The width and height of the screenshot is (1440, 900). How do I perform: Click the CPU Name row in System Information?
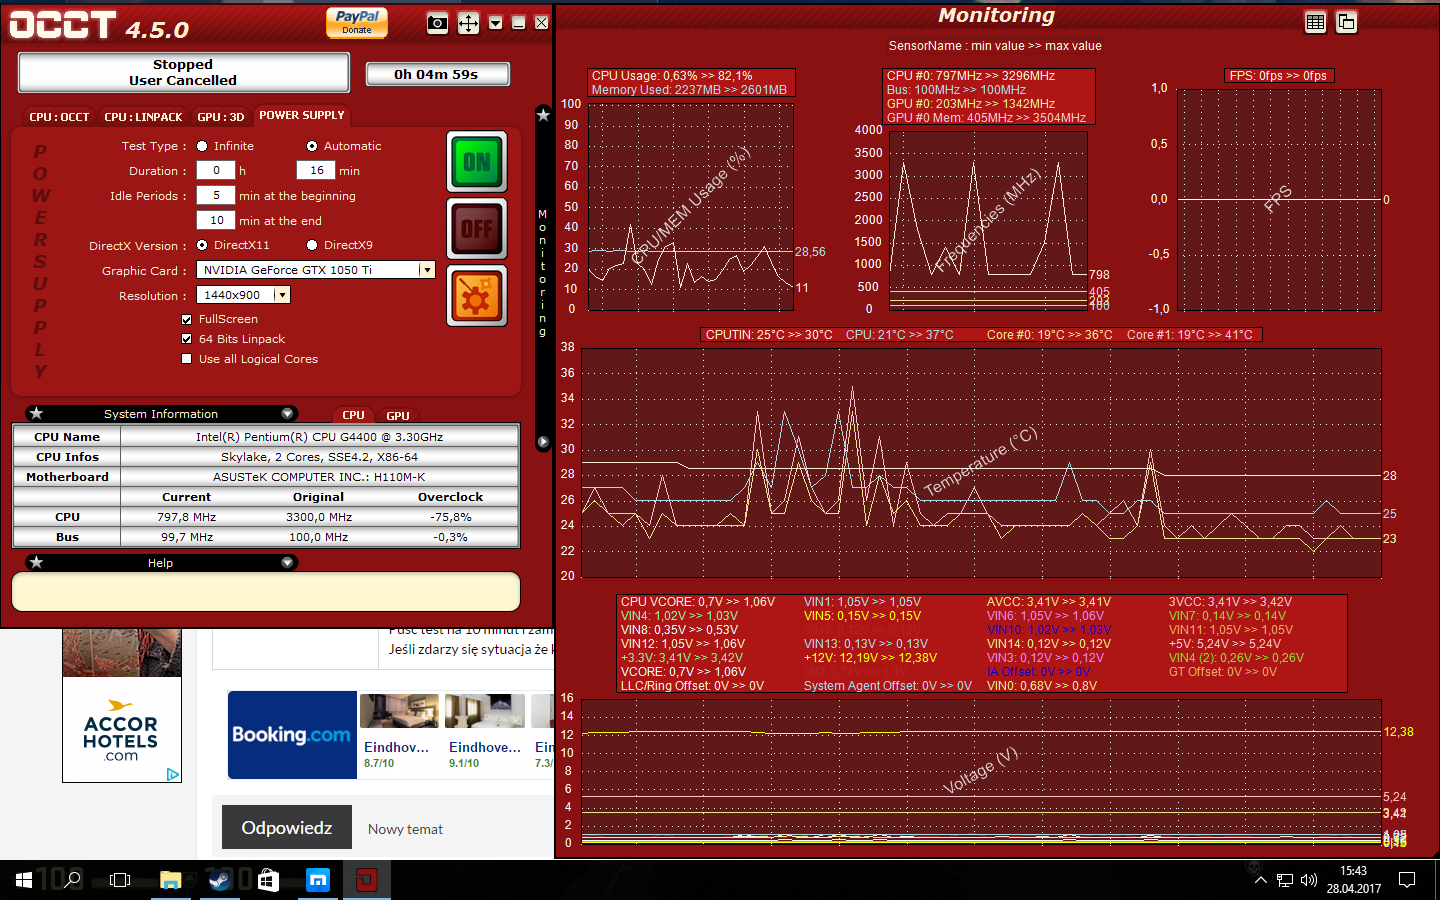point(266,437)
